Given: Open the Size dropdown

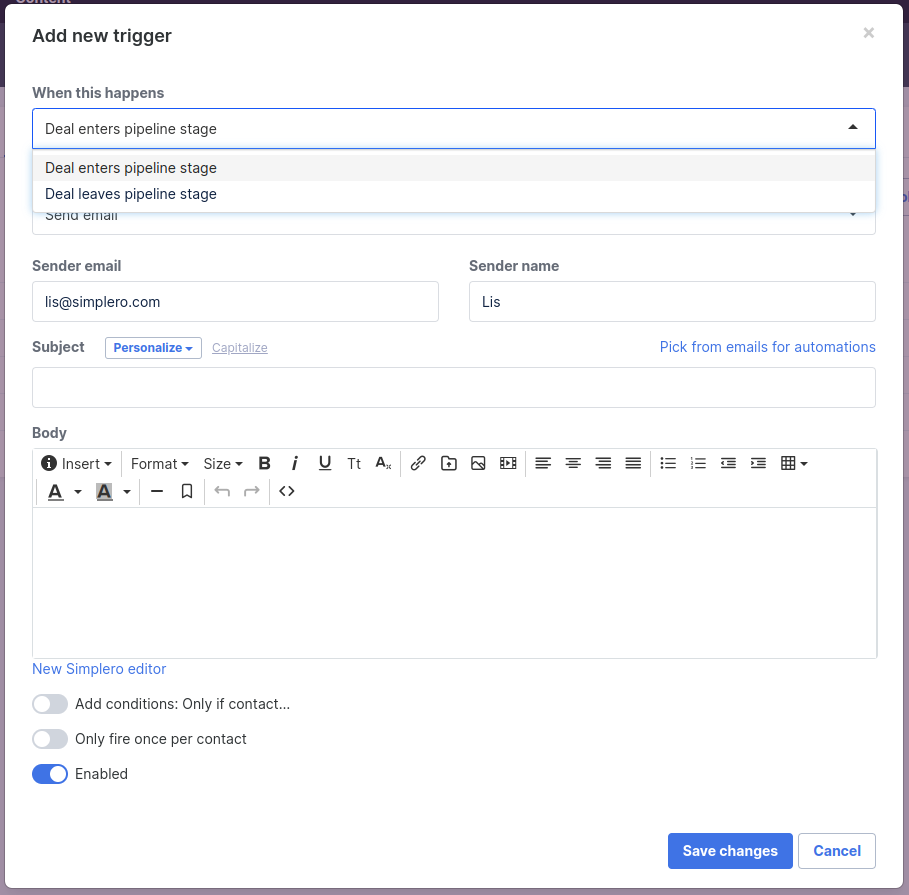Looking at the screenshot, I should coord(223,464).
